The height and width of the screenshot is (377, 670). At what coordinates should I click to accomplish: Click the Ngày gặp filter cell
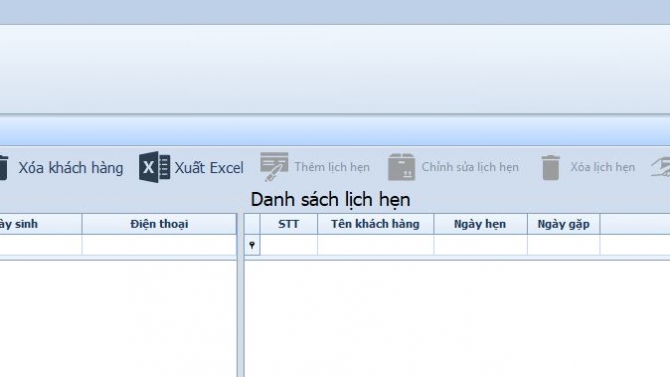[563, 245]
